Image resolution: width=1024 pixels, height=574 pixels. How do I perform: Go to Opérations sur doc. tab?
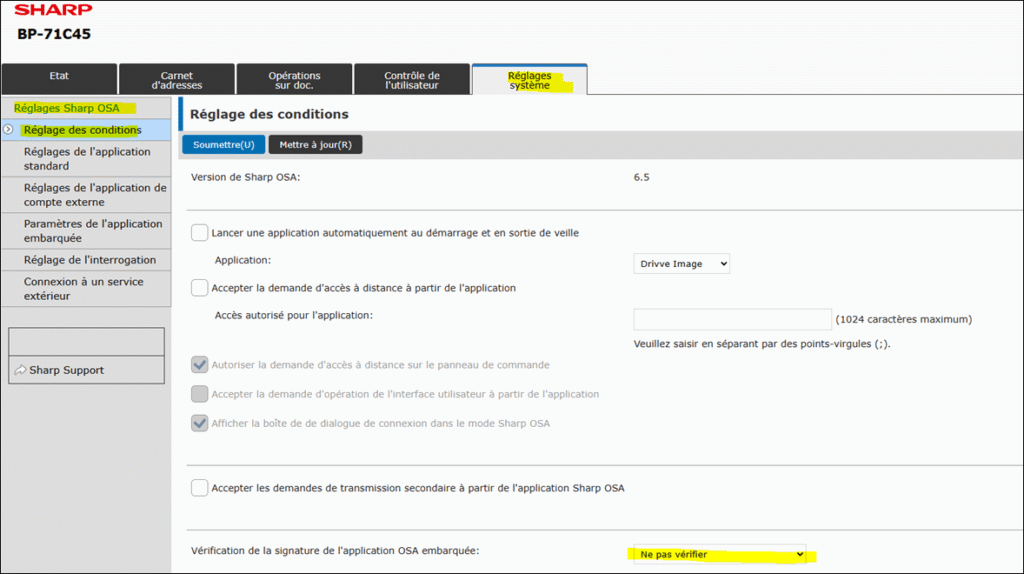[295, 79]
